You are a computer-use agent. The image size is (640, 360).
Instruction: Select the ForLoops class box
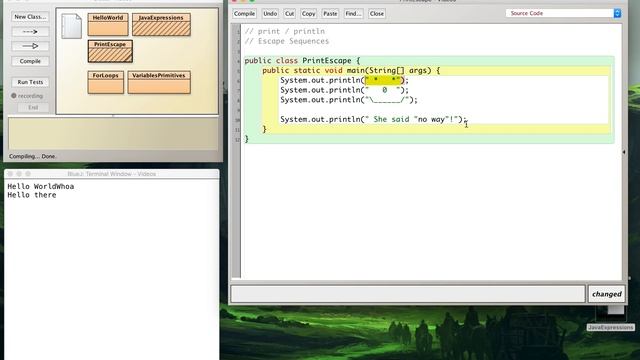click(106, 82)
